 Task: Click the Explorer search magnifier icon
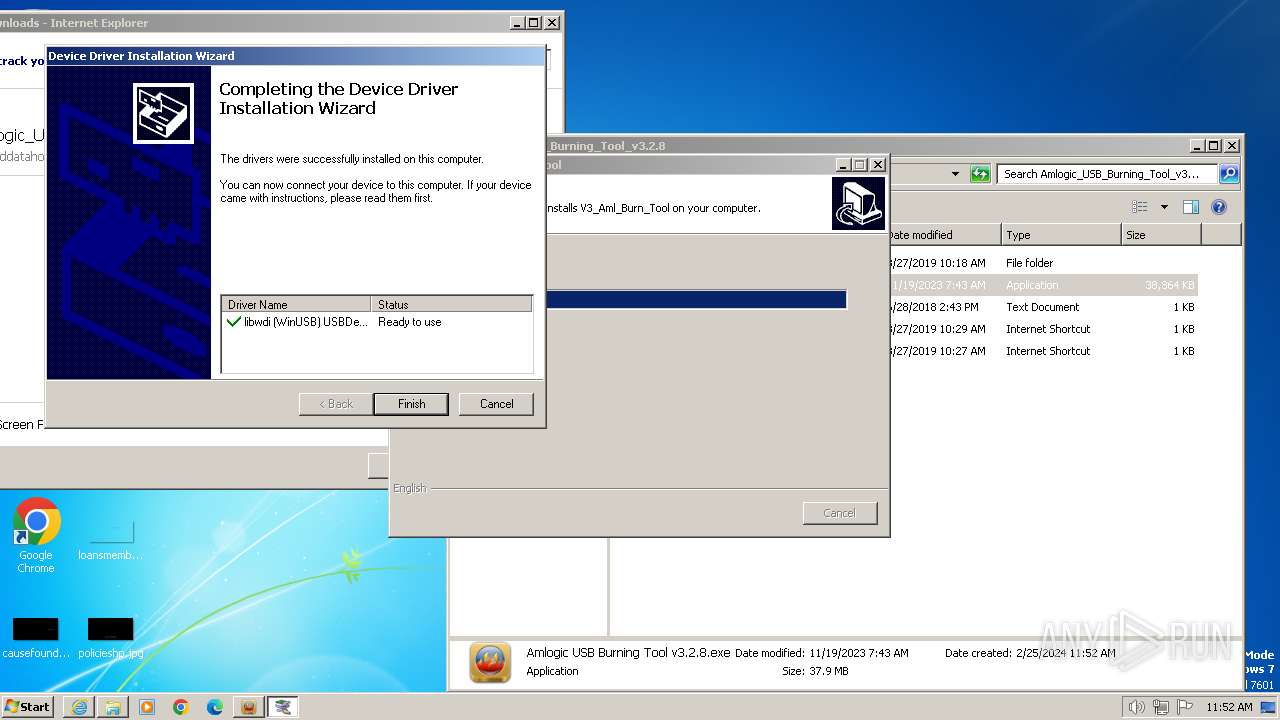click(x=1229, y=174)
